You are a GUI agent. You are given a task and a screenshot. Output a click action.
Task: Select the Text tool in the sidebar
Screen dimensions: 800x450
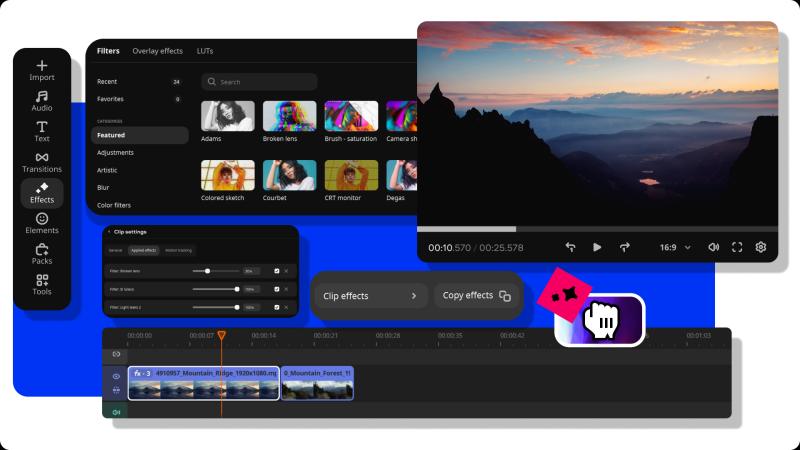42,132
